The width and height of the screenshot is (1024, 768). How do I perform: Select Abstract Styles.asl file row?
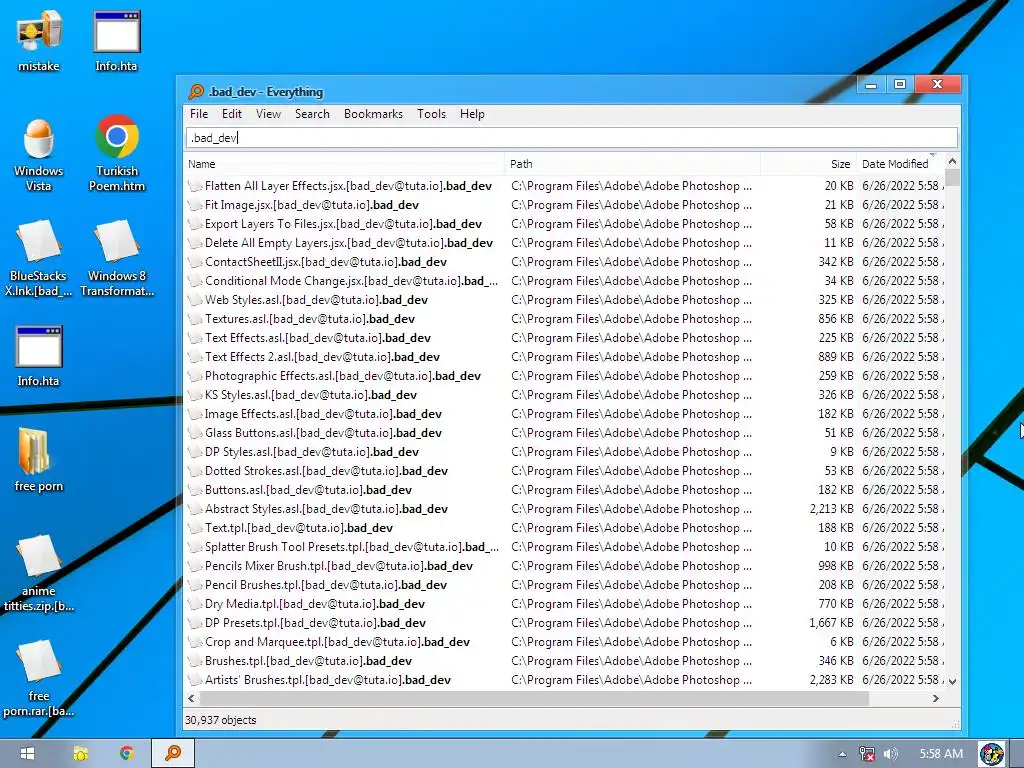coord(565,509)
